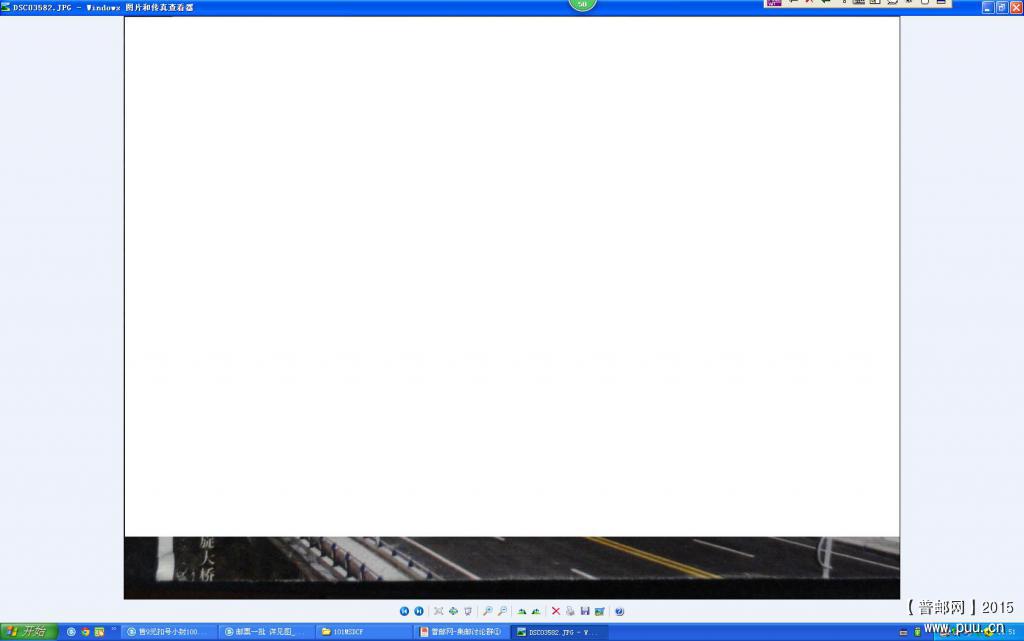The image size is (1024, 641).
Task: Click the Chrome quick launch icon
Action: click(x=85, y=632)
